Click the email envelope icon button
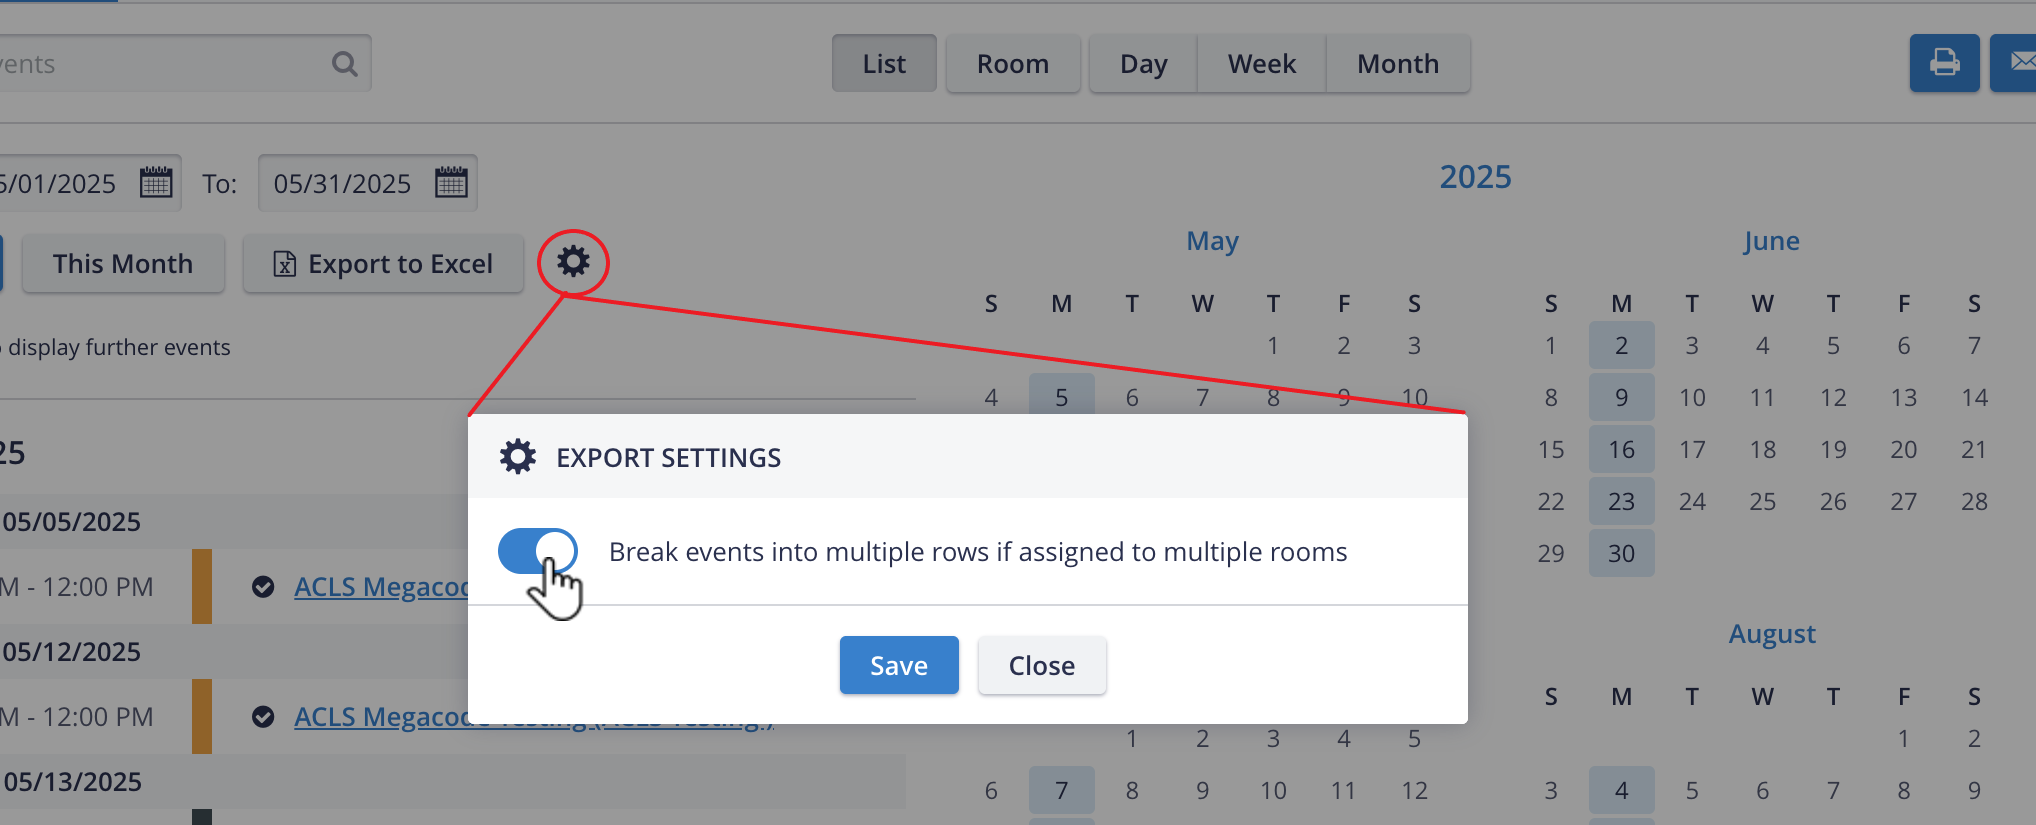The height and width of the screenshot is (825, 2036). click(x=2015, y=63)
